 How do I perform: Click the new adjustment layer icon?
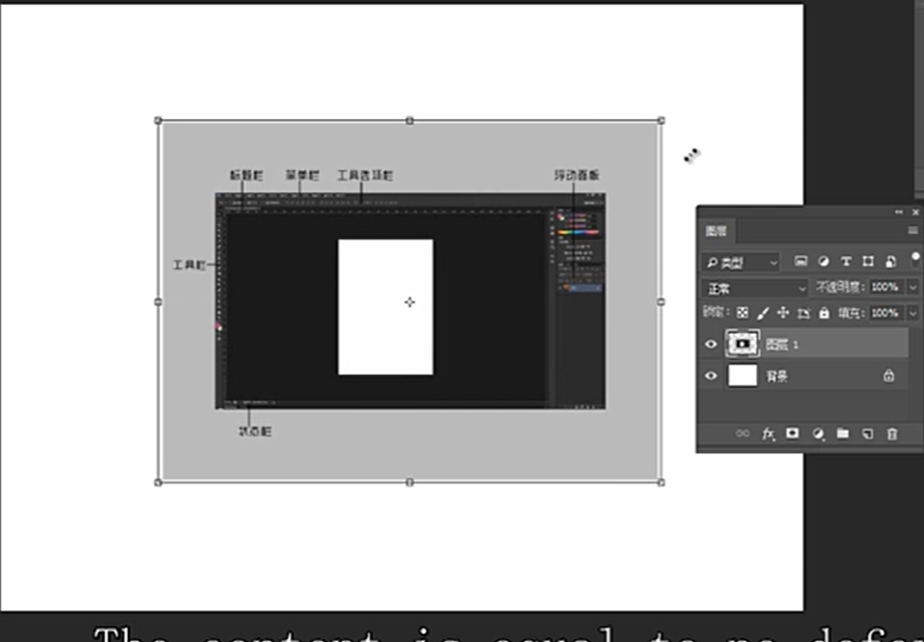816,433
